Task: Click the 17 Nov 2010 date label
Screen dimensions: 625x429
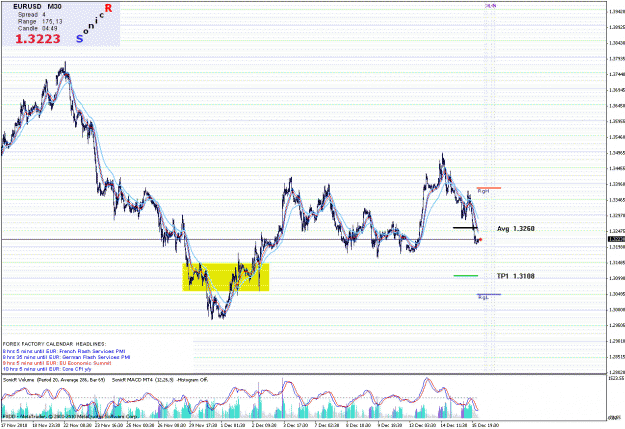Action: [x=15, y=425]
